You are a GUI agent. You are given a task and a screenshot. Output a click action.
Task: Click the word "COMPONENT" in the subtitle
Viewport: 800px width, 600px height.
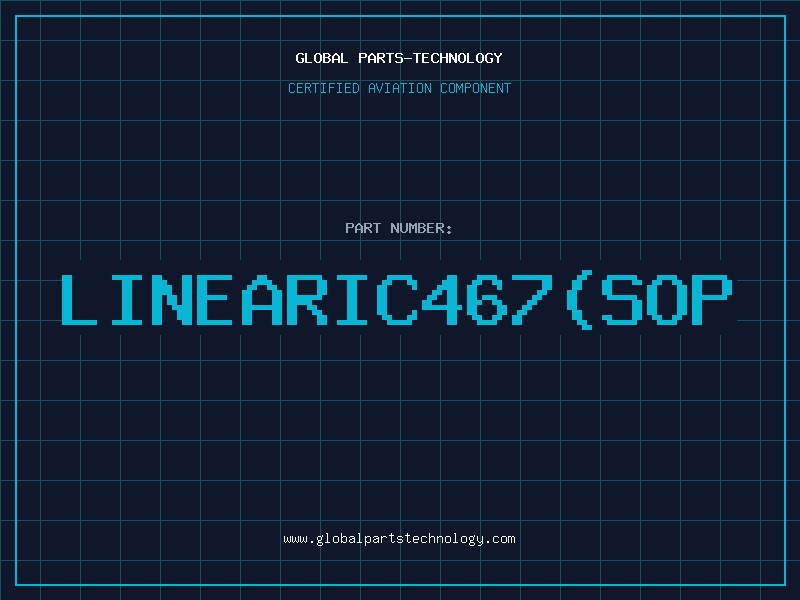475,89
